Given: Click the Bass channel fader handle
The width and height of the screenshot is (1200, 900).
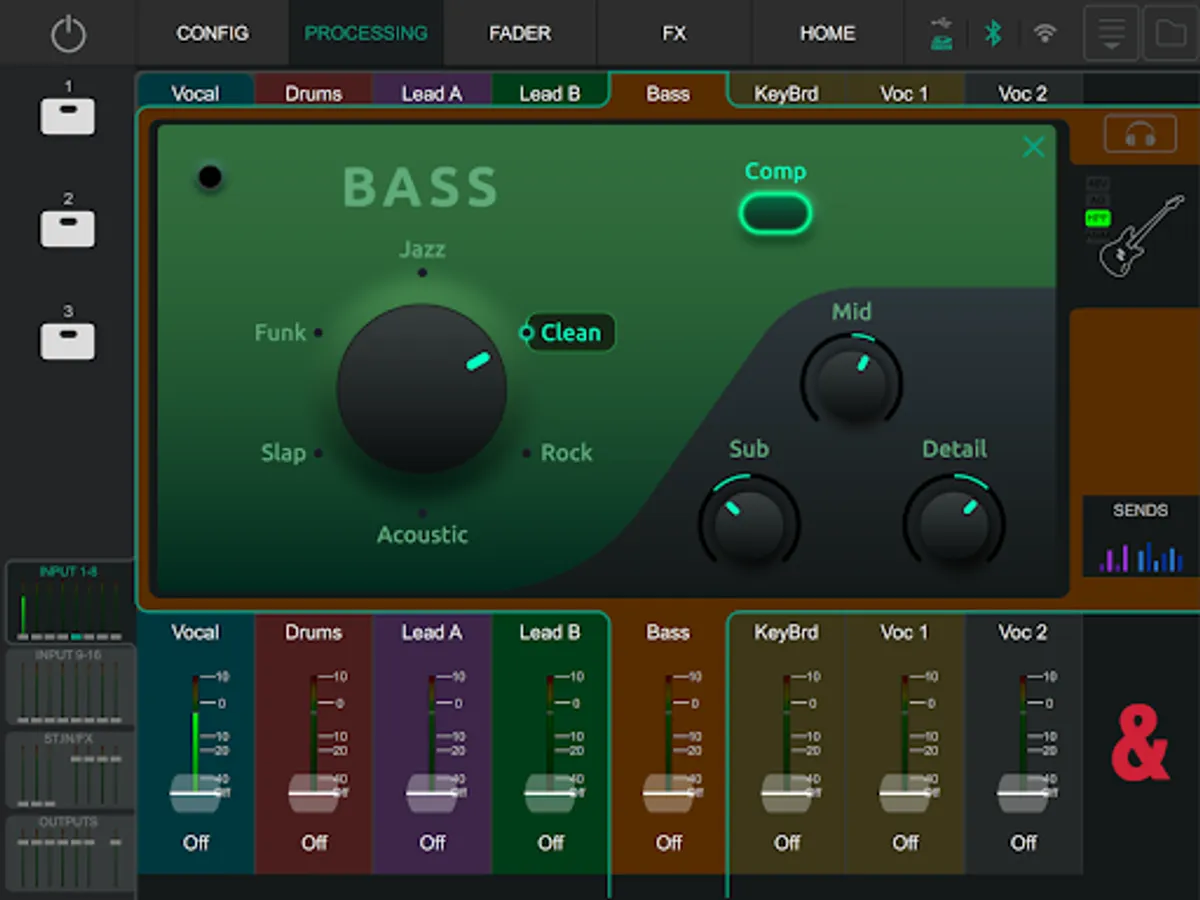Looking at the screenshot, I should click(668, 792).
